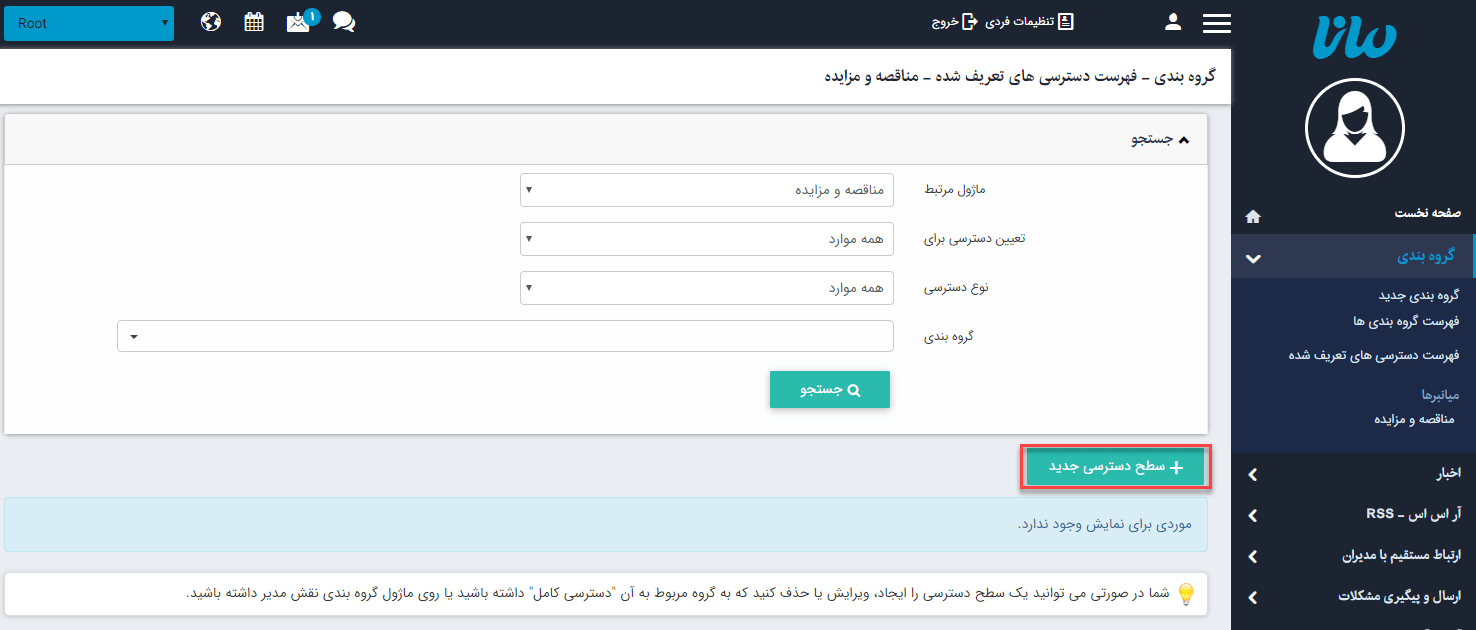Click the profile avatar picture

click(1355, 128)
